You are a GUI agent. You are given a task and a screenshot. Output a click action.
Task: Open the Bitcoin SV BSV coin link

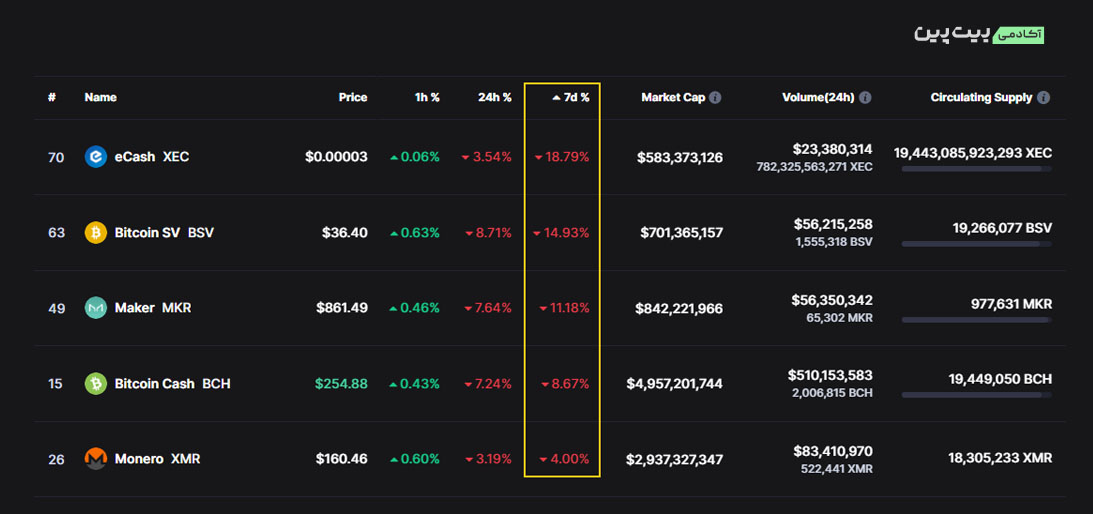click(x=164, y=232)
